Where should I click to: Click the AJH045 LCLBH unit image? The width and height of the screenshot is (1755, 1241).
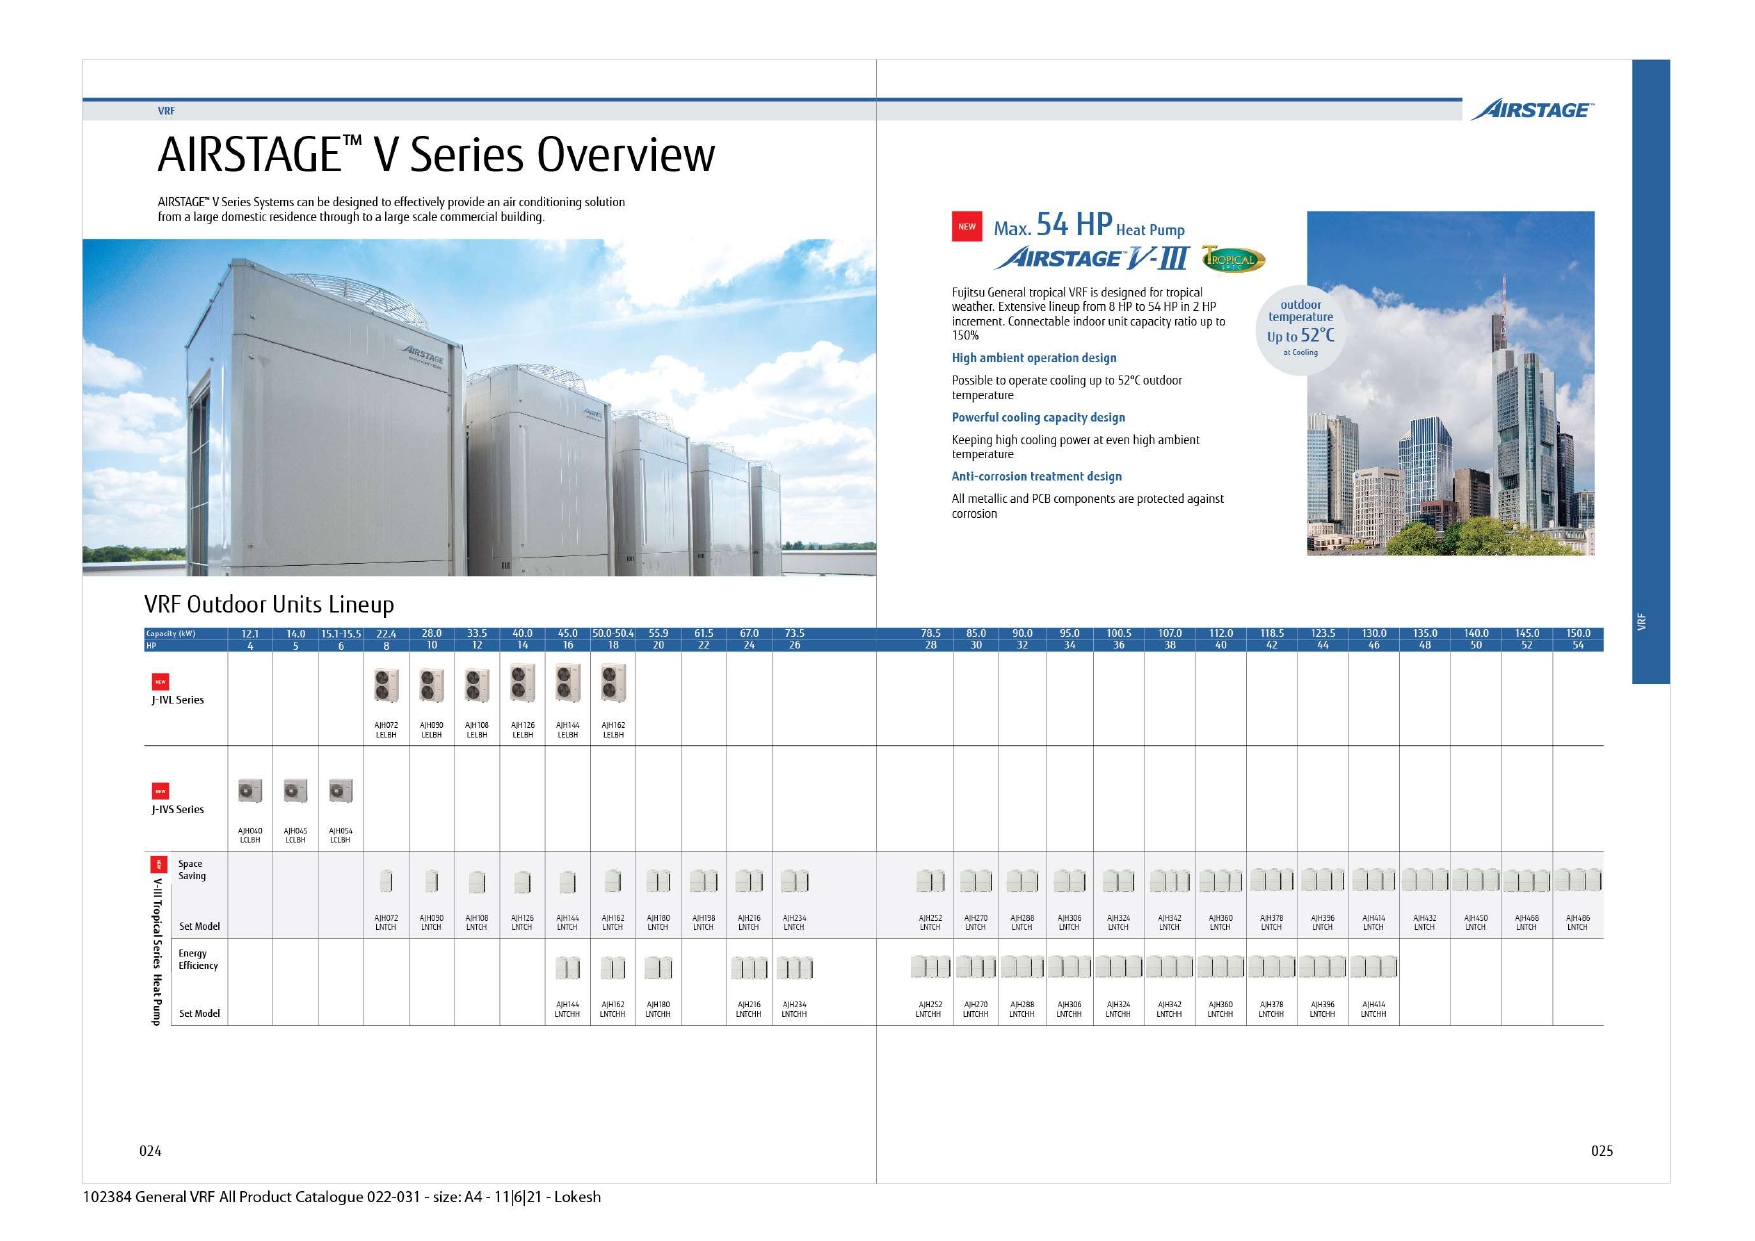click(x=295, y=791)
